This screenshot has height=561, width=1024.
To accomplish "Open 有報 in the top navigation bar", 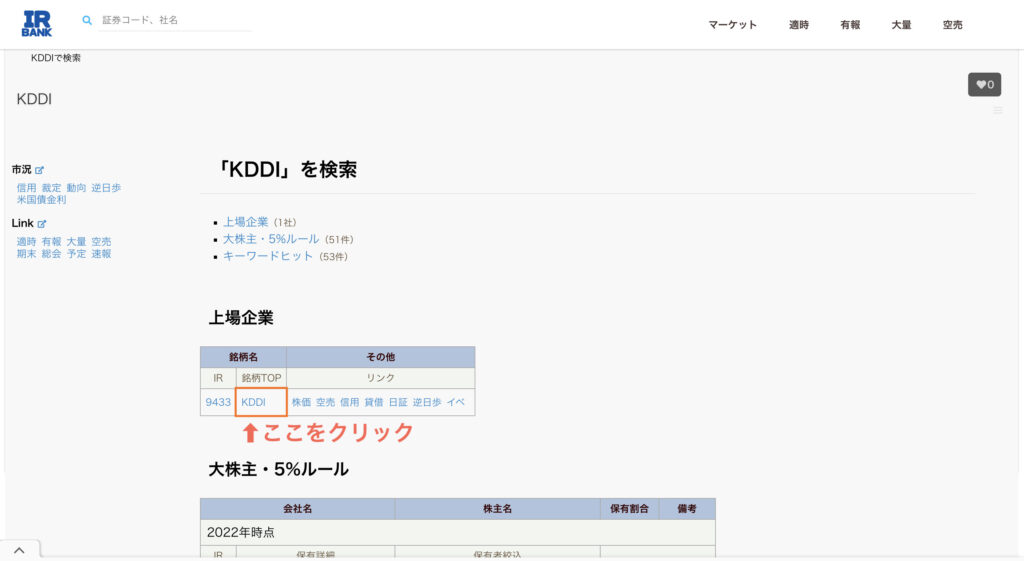I will point(850,25).
